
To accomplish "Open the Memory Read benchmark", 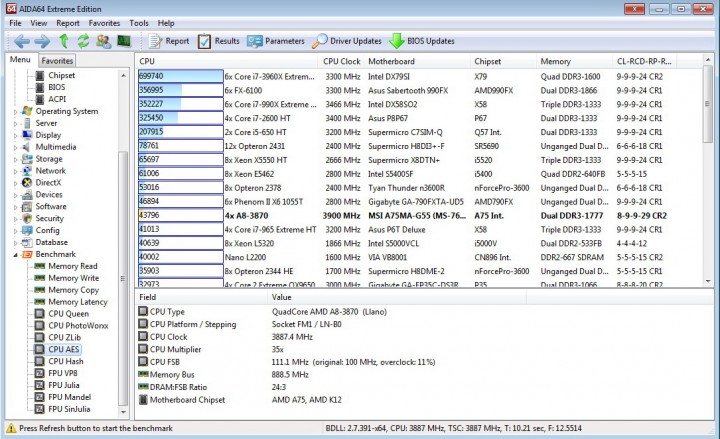I will pyautogui.click(x=73, y=266).
